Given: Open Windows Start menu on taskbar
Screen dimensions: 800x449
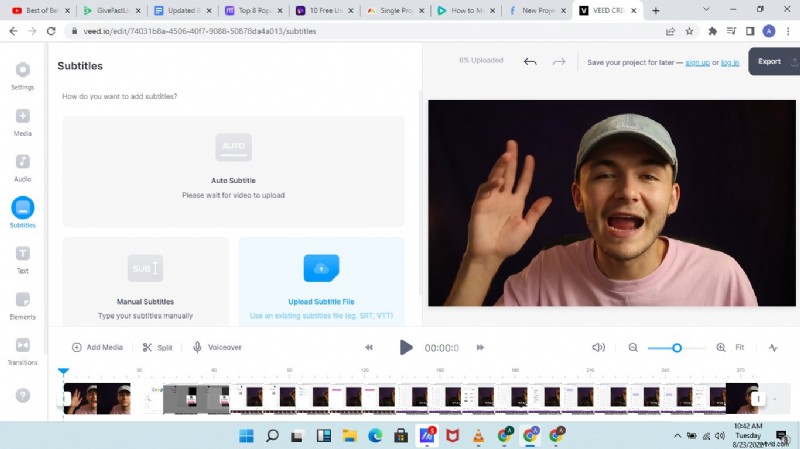Looking at the screenshot, I should pos(244,435).
